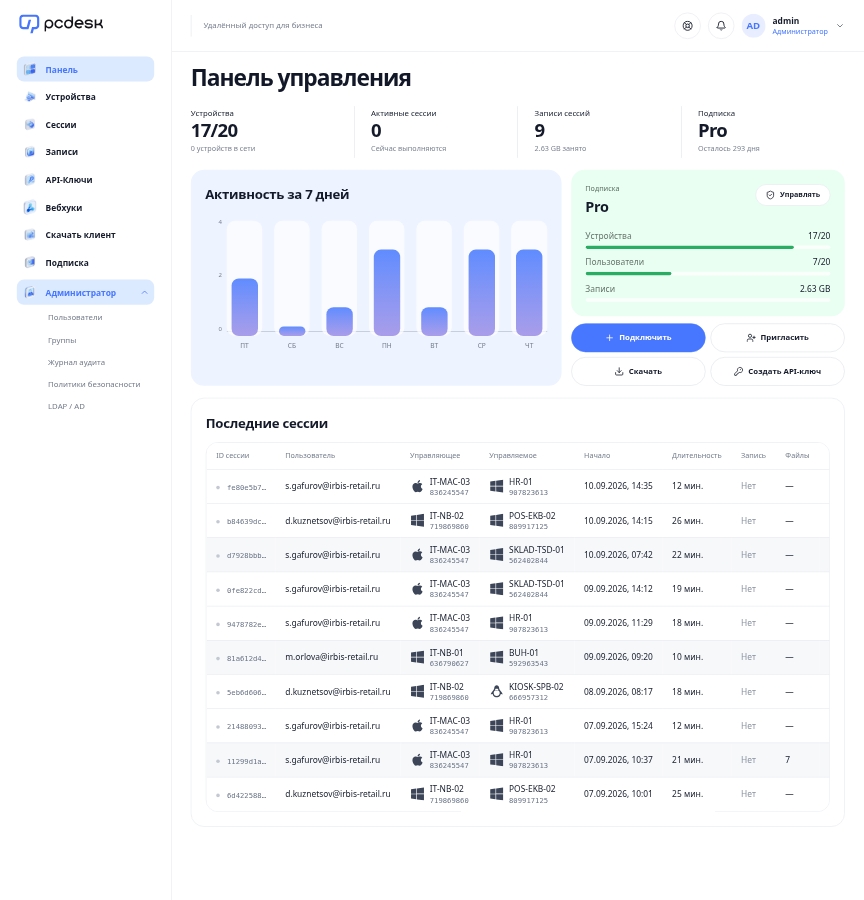This screenshot has height=900, width=864.
Task: Click the Создать API-ключ button
Action: [x=777, y=371]
